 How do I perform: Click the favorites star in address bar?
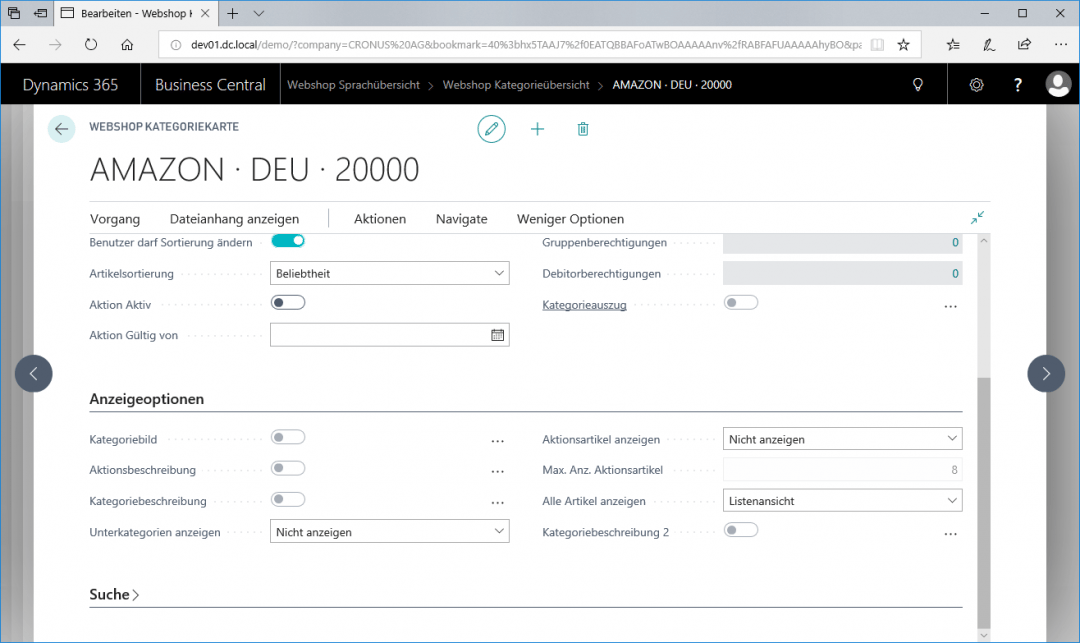(903, 45)
